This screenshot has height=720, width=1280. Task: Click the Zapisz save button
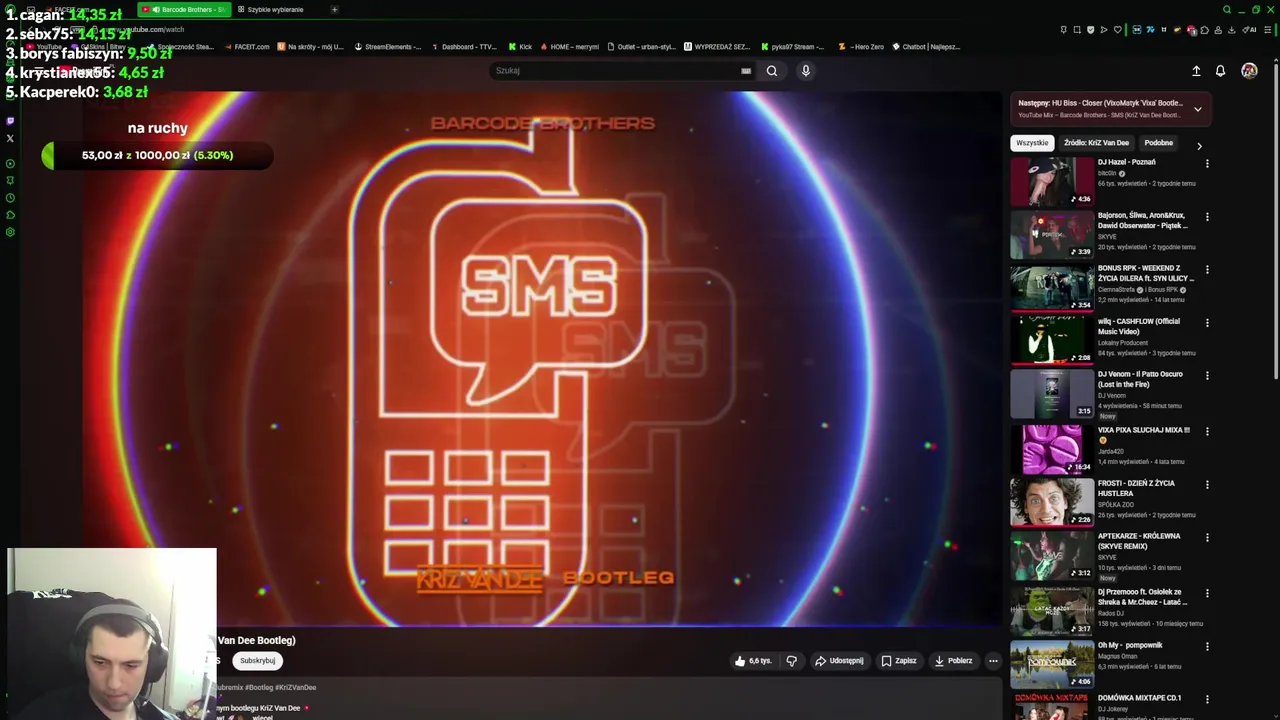coord(898,661)
